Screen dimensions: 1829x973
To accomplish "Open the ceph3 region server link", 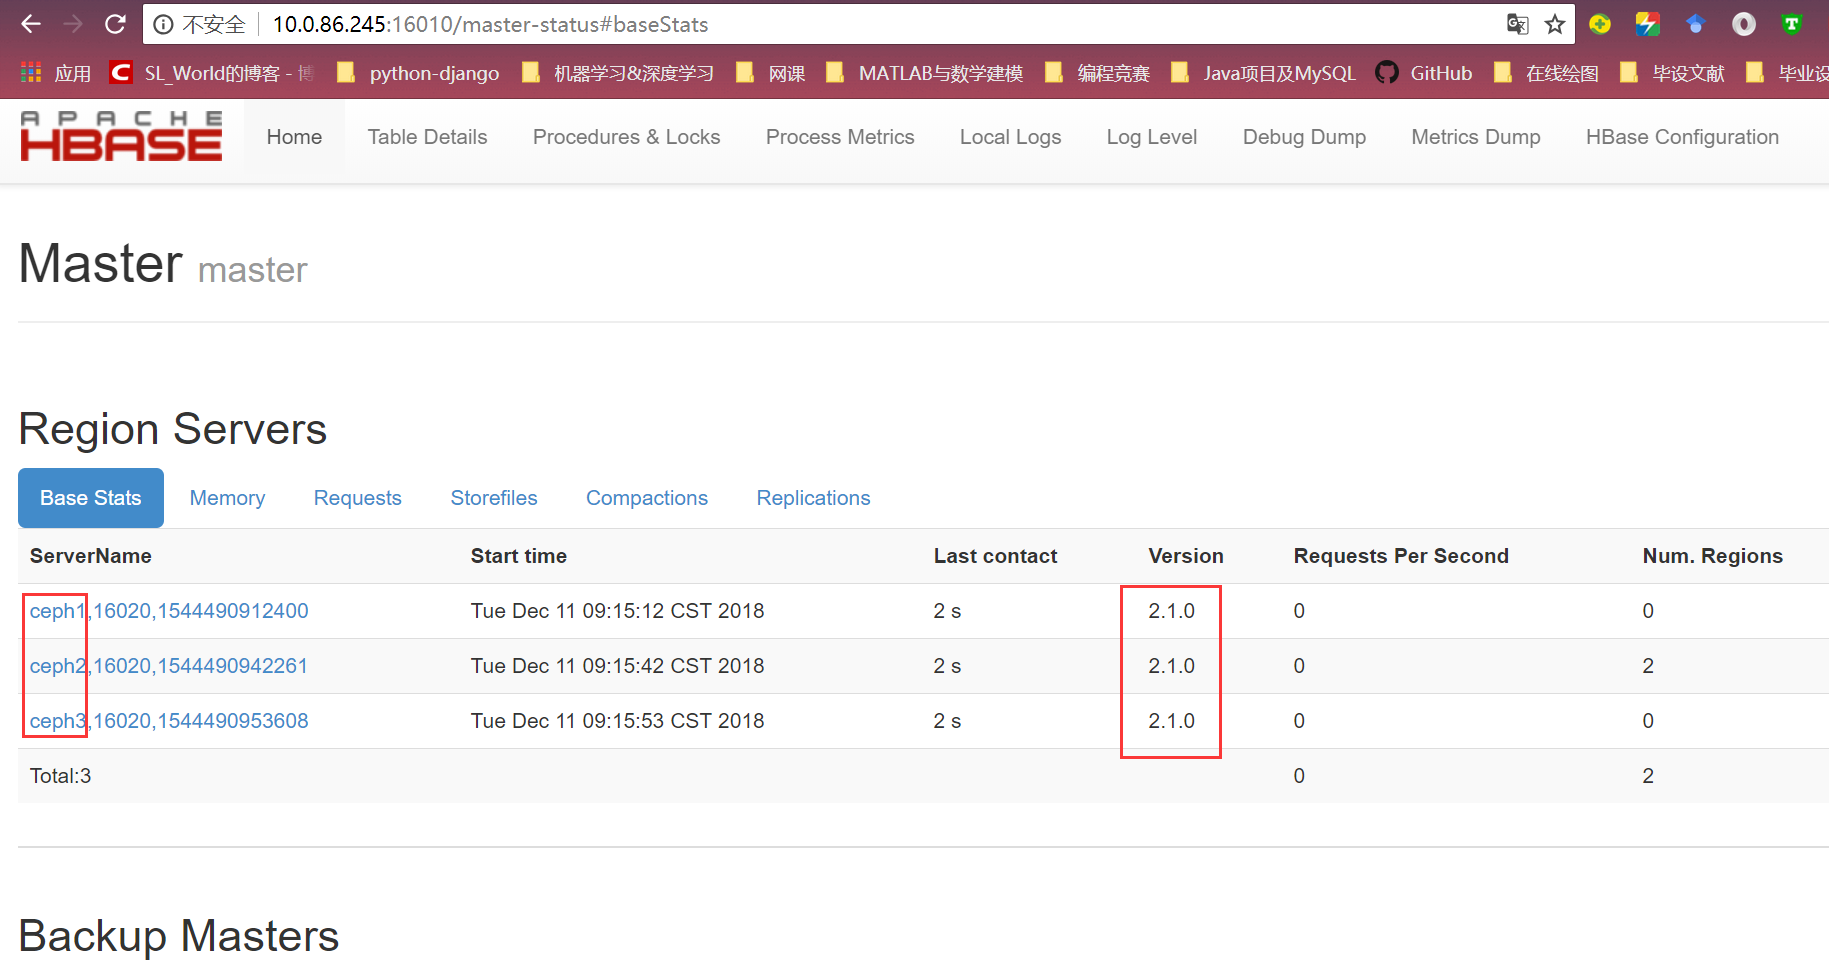I will pyautogui.click(x=55, y=720).
